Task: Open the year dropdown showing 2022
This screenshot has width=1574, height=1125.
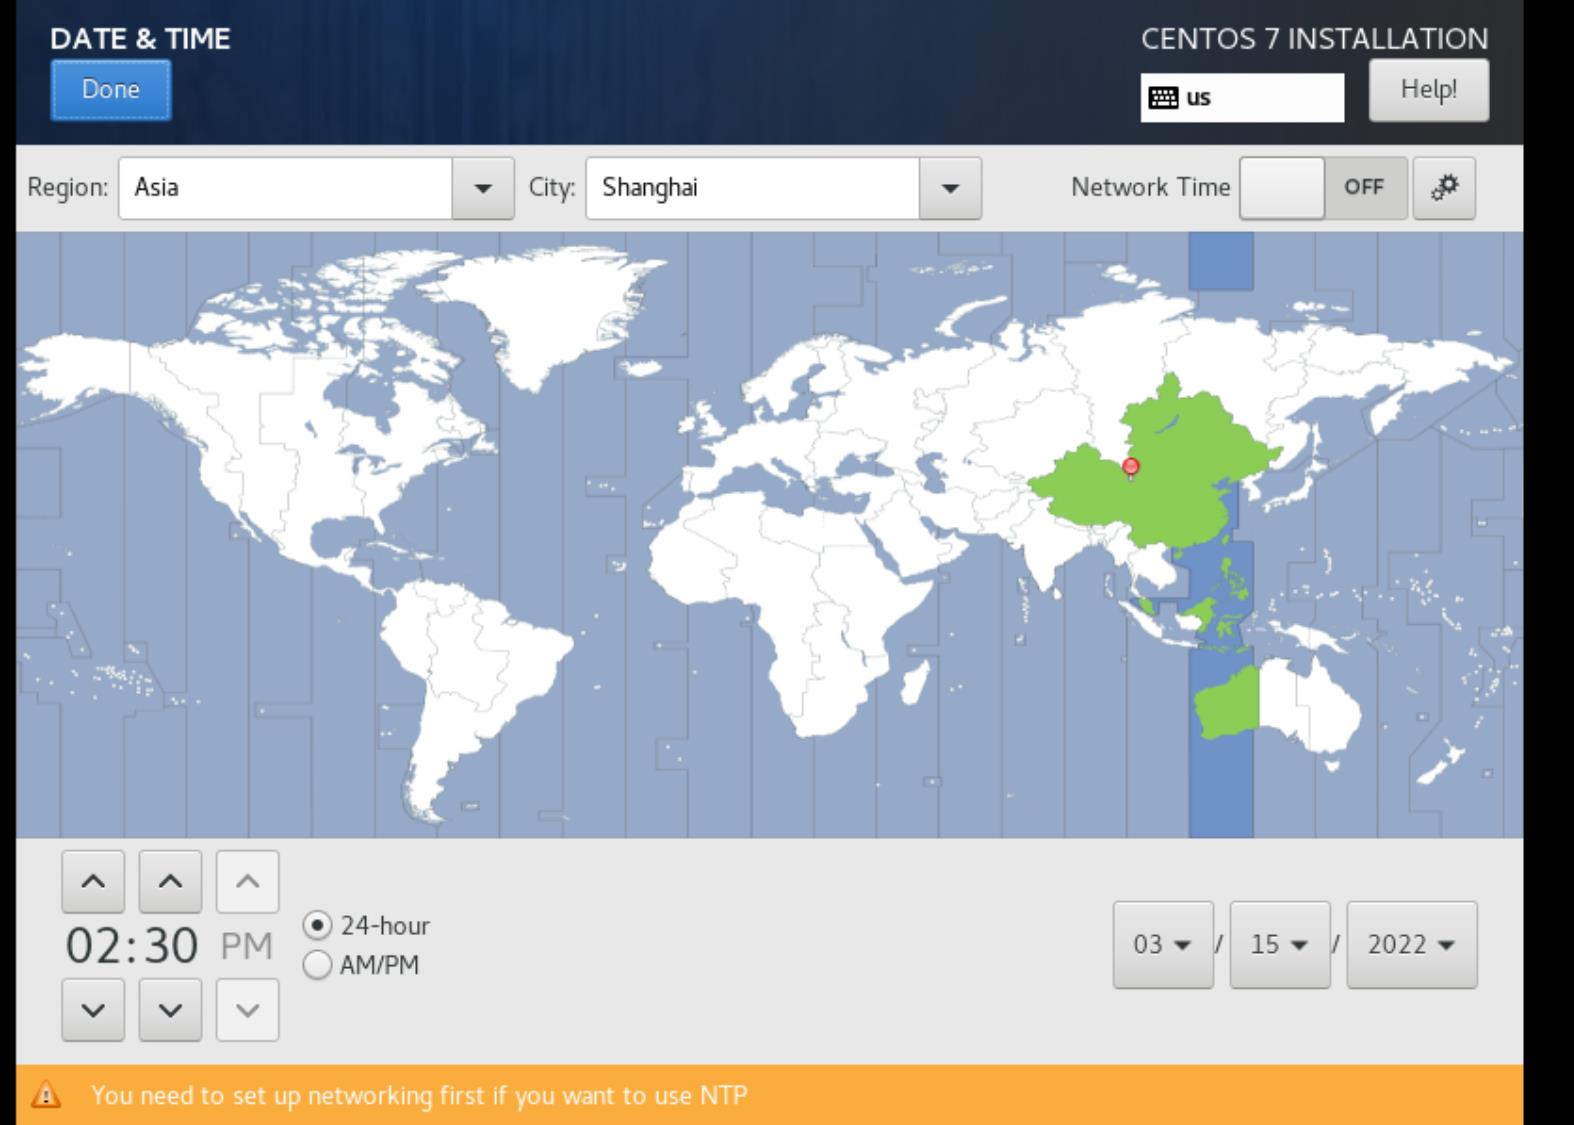Action: point(1411,945)
